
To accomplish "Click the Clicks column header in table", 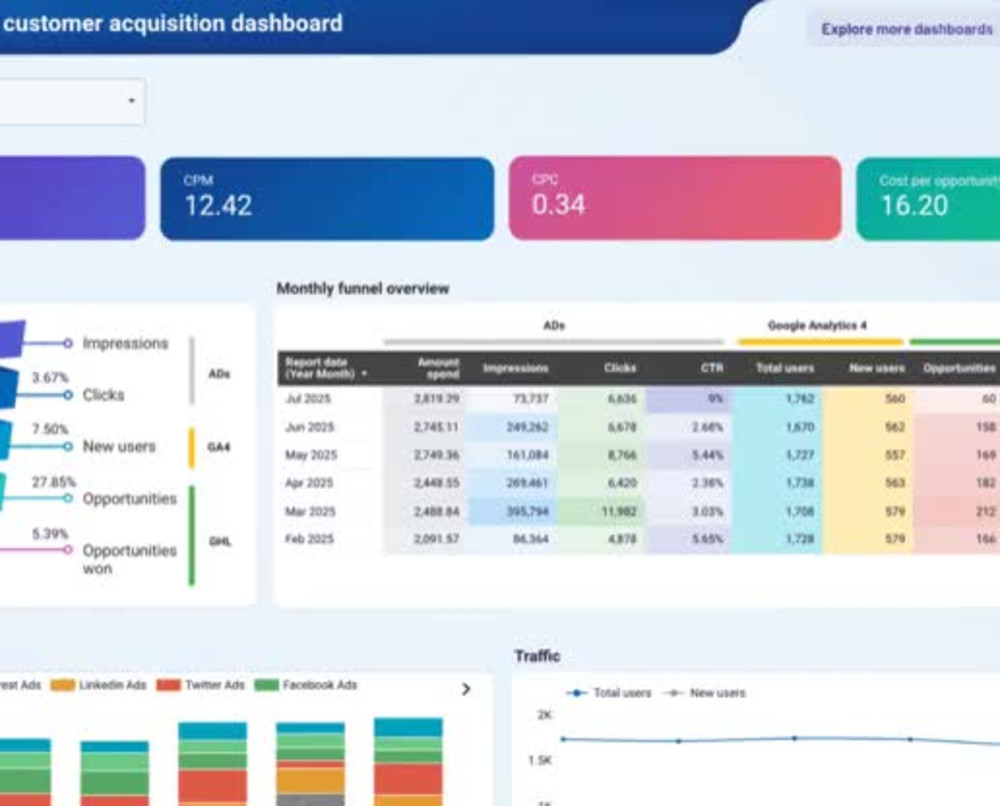I will pos(620,368).
